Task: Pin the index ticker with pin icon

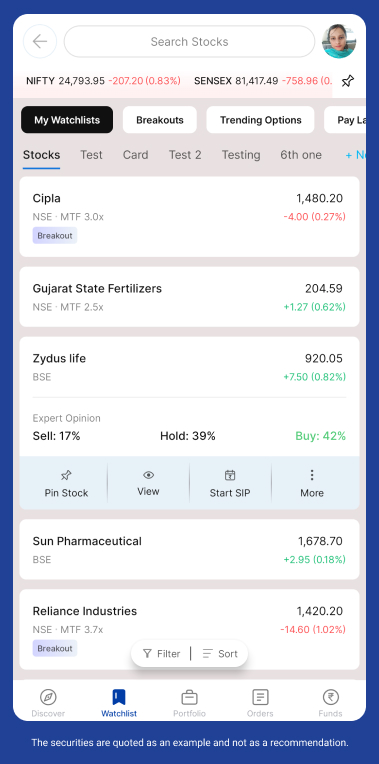Action: pyautogui.click(x=347, y=81)
